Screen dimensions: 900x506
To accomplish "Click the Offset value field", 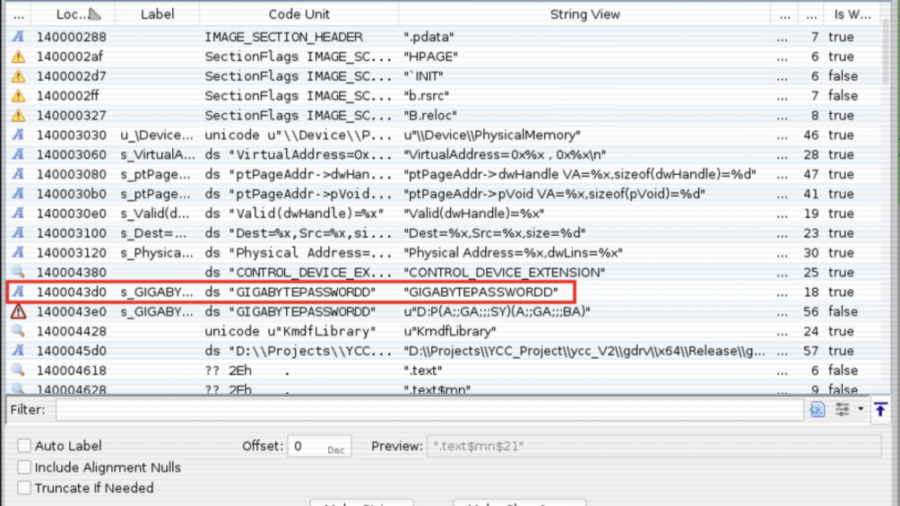I will pyautogui.click(x=319, y=446).
